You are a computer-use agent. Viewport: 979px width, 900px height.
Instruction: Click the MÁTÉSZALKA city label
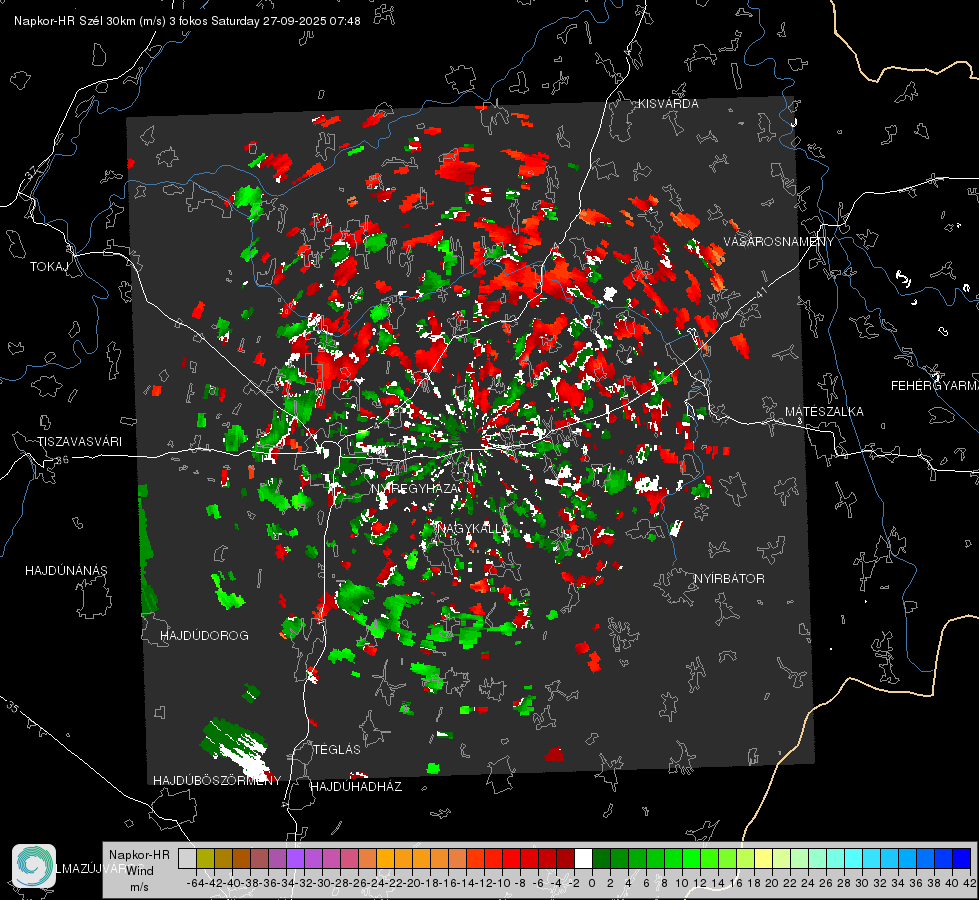[x=824, y=411]
